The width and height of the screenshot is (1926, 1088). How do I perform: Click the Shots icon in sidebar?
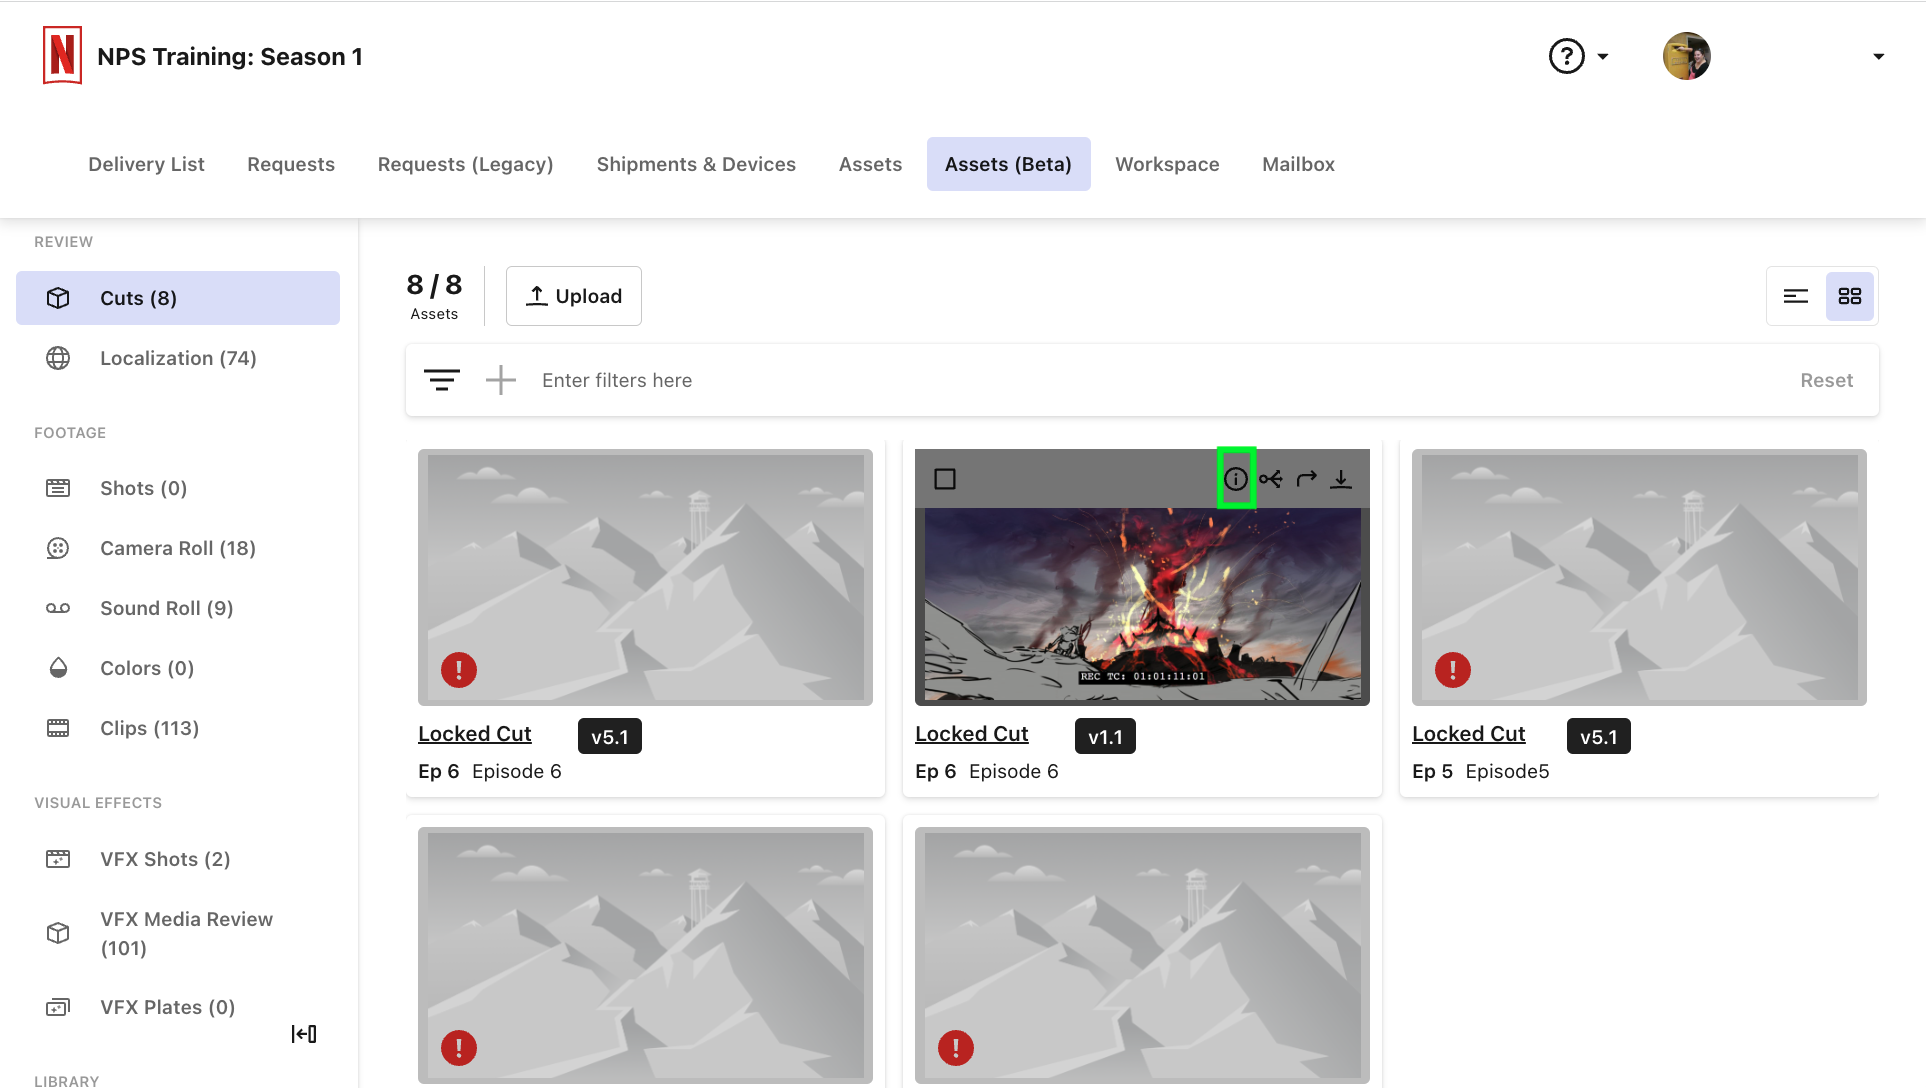click(58, 488)
